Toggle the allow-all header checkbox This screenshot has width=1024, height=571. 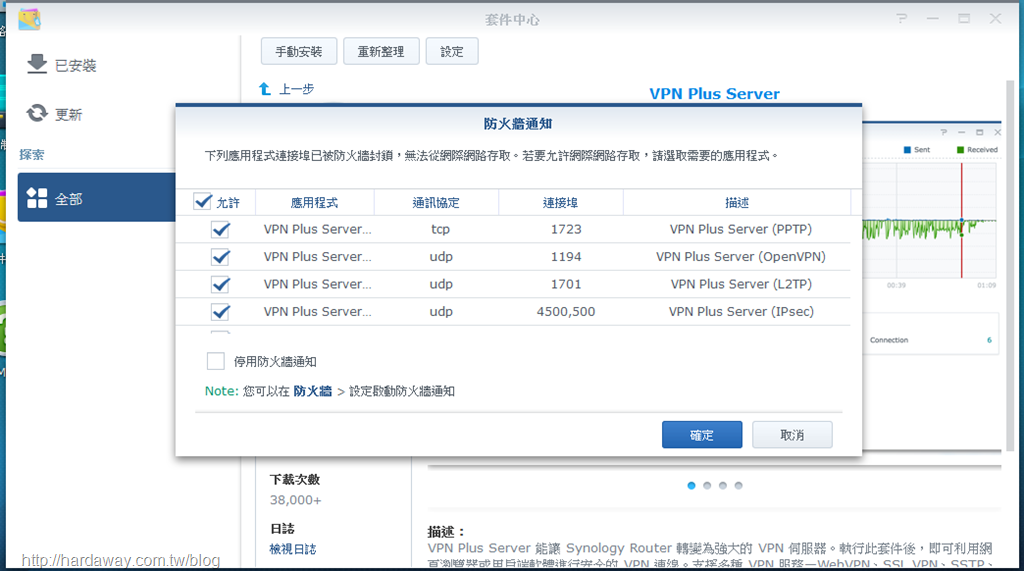pos(202,201)
